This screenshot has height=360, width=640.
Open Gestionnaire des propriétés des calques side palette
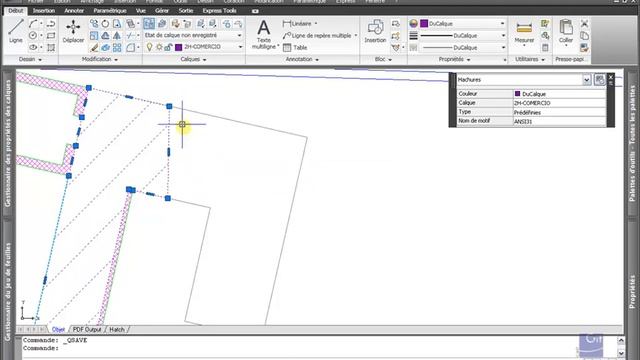tap(8, 143)
